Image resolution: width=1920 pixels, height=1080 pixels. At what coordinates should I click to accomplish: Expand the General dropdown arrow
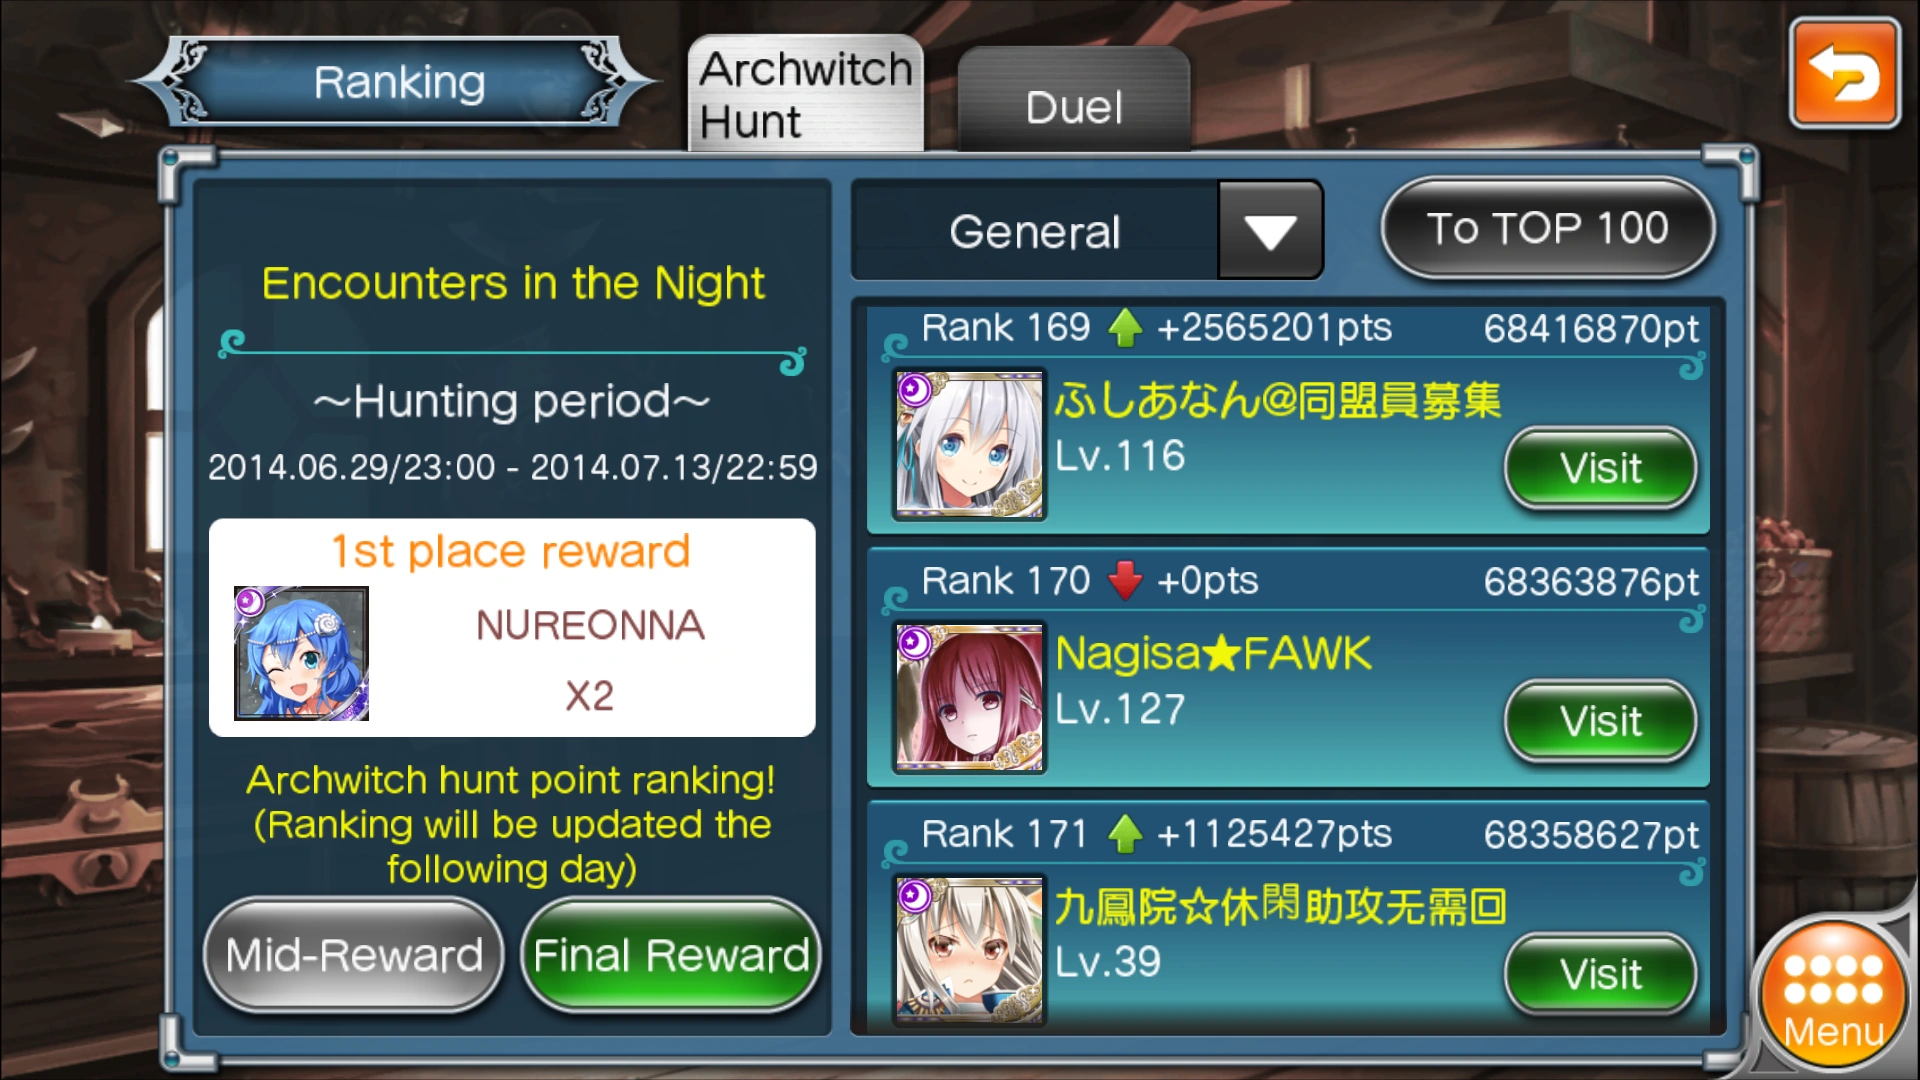tap(1270, 231)
